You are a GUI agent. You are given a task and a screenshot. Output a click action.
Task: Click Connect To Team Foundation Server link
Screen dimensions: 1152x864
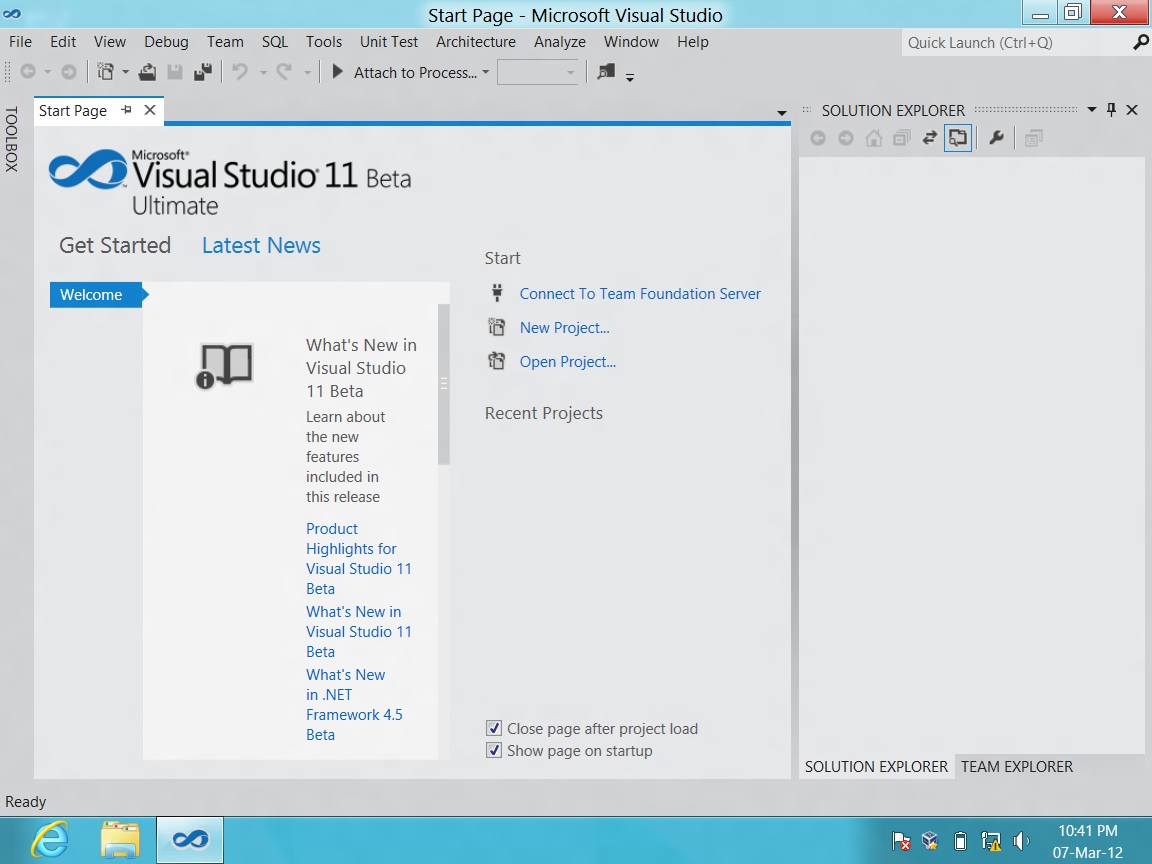(640, 294)
